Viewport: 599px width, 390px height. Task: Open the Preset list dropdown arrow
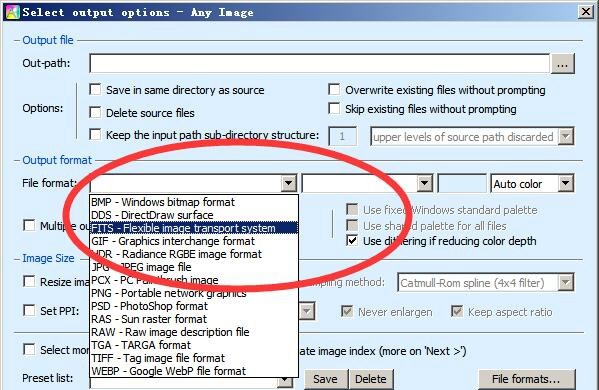(285, 380)
